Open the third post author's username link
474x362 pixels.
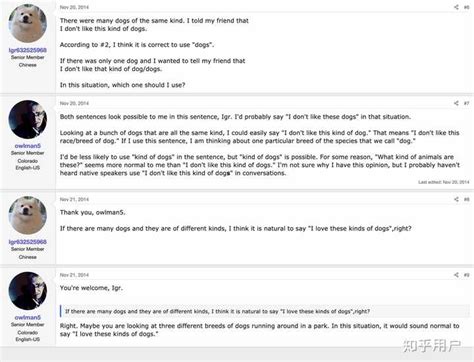point(28,242)
